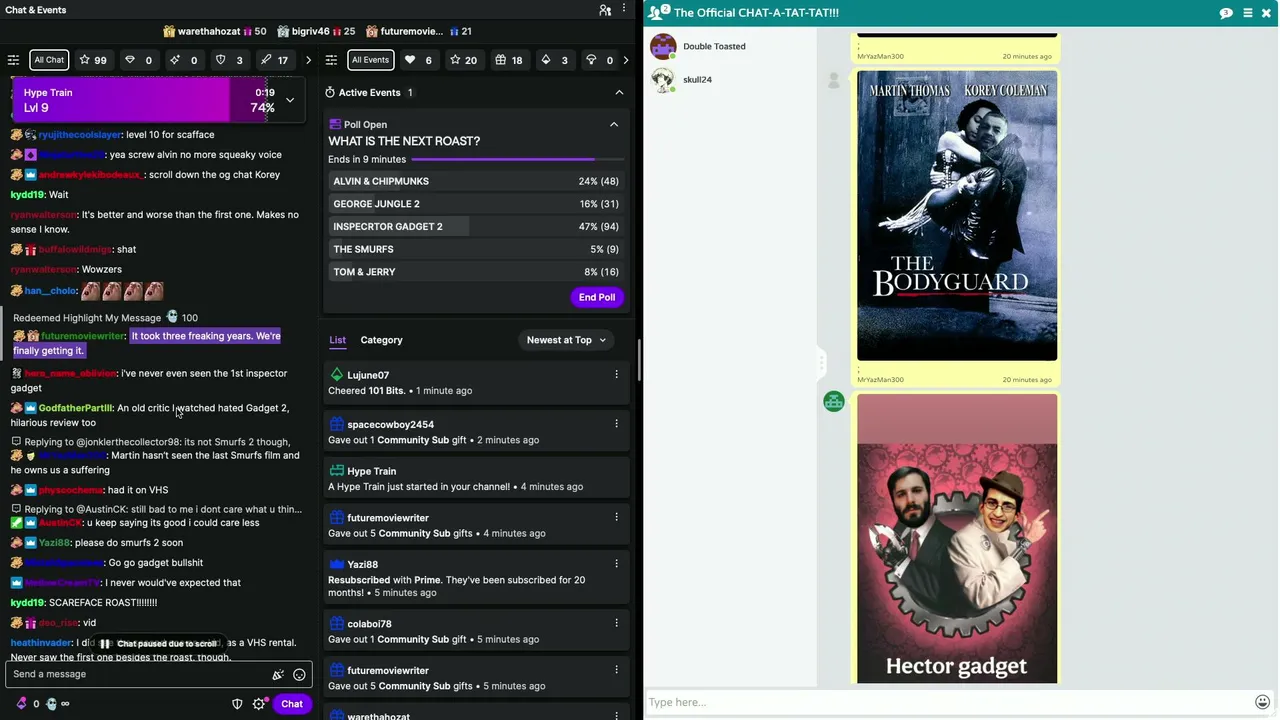The image size is (1280, 720).
Task: Open Chat & Events more options menu
Action: pyautogui.click(x=624, y=10)
